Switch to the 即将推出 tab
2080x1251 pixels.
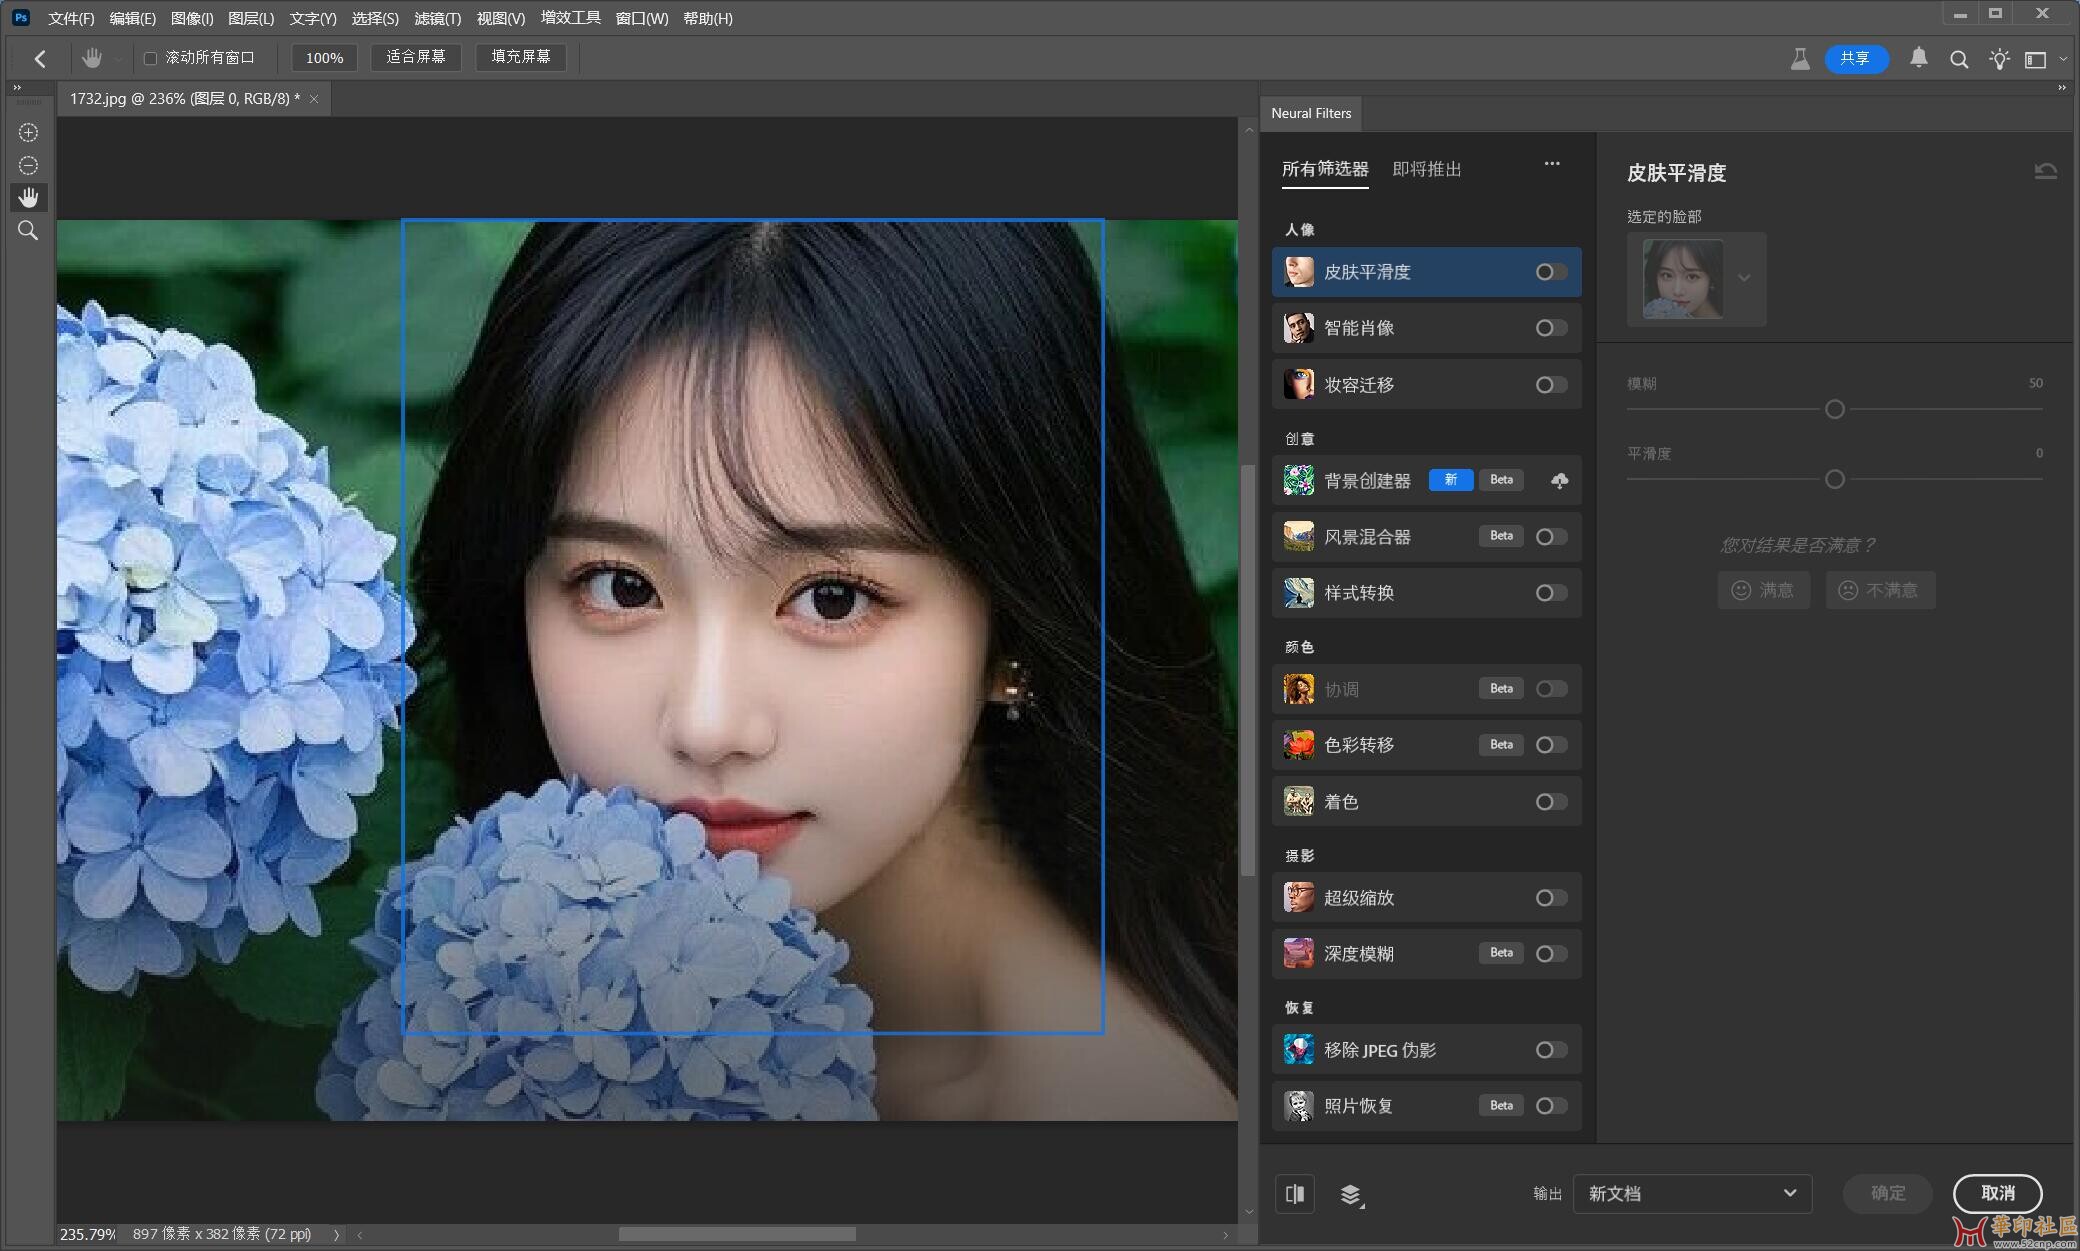(x=1427, y=169)
